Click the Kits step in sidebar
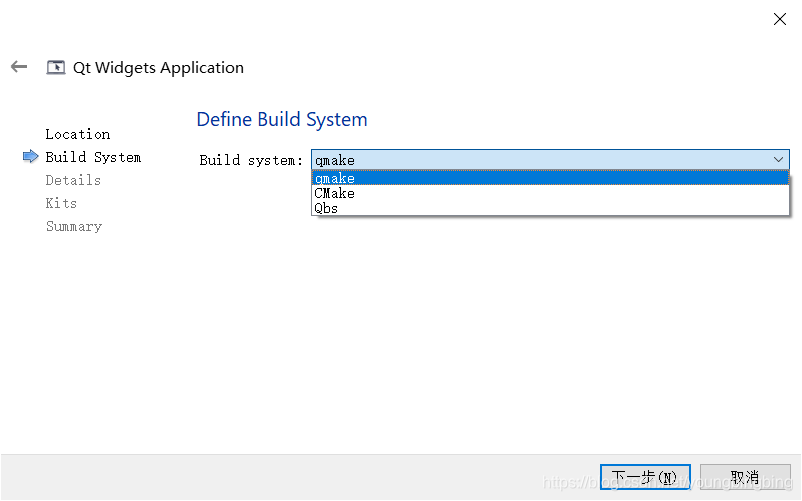 click(61, 203)
